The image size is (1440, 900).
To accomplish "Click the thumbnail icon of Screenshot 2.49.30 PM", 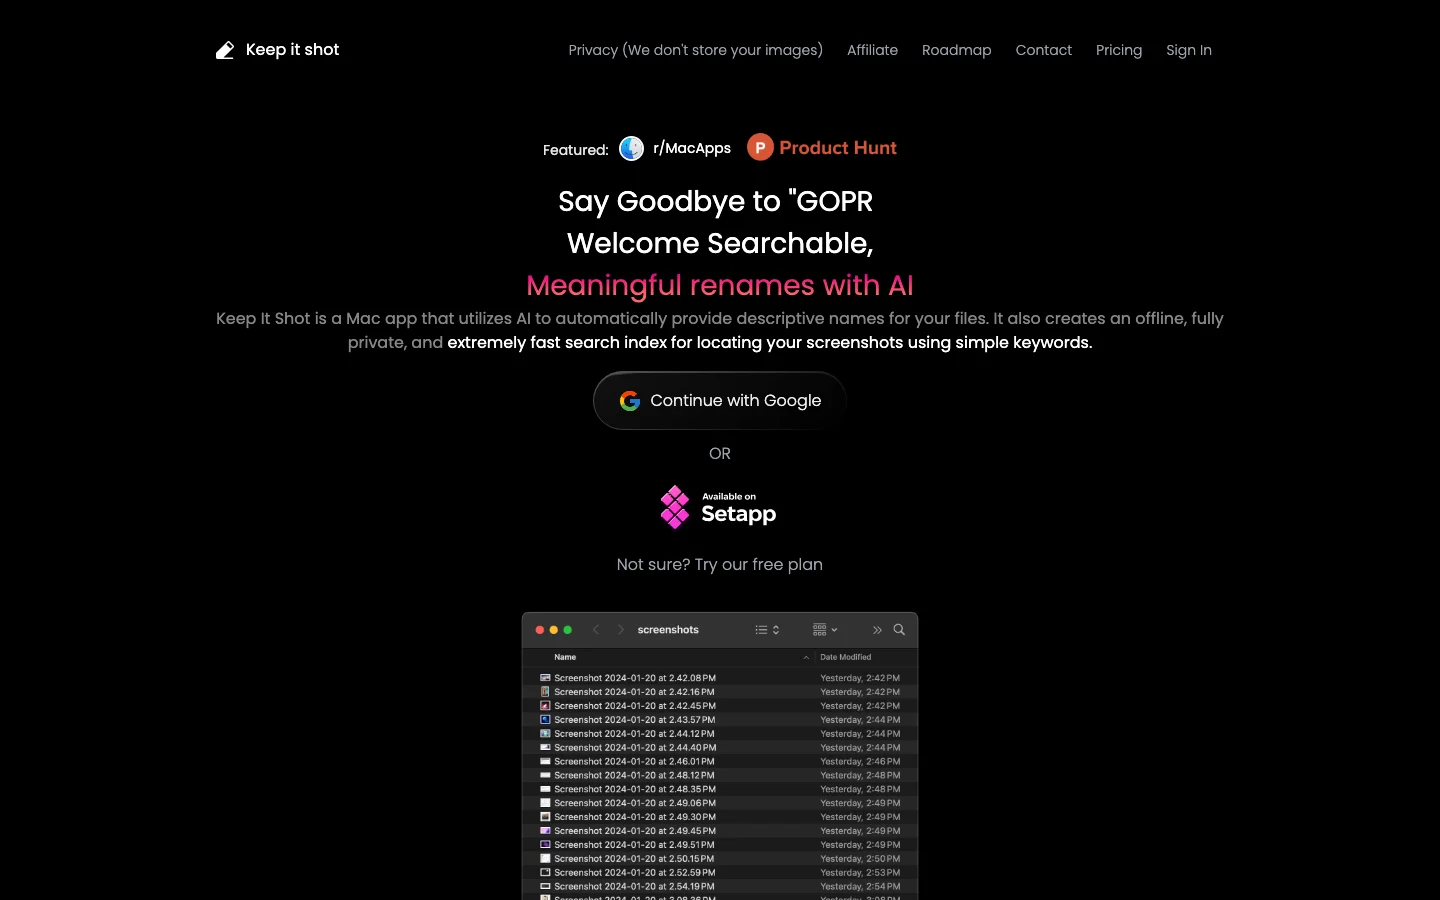I will pyautogui.click(x=545, y=817).
